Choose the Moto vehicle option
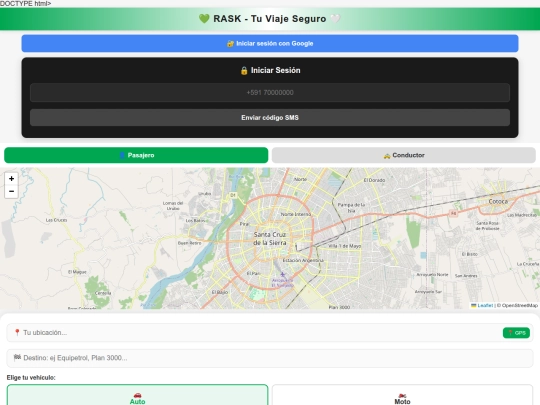540x405 pixels. pyautogui.click(x=402, y=396)
